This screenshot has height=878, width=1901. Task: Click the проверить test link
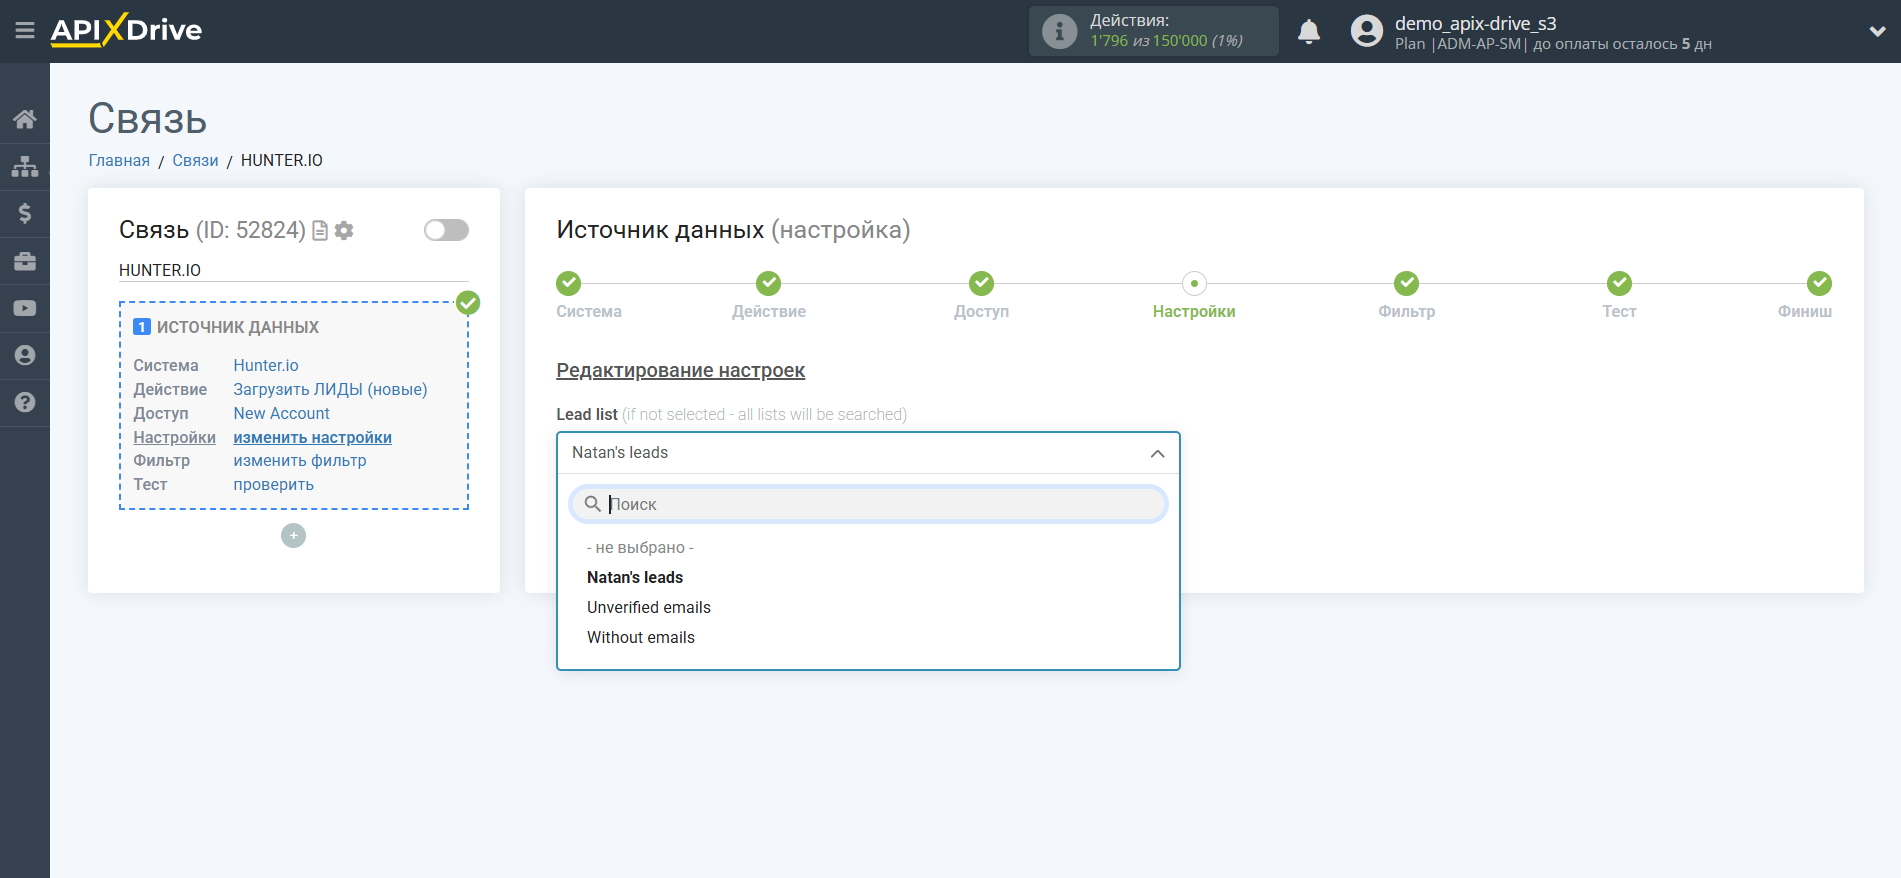click(273, 485)
